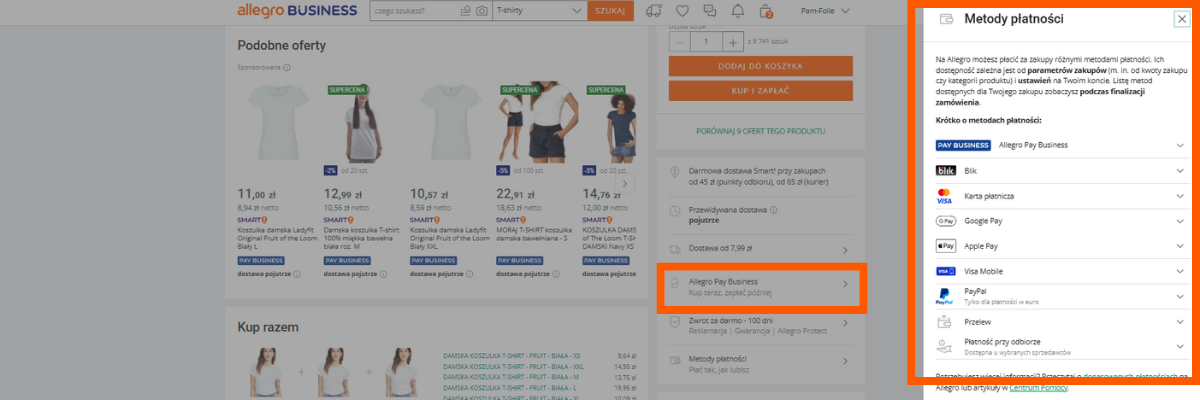This screenshot has height=400, width=1200.
Task: Open the delivery truck icon in header
Action: click(x=655, y=11)
